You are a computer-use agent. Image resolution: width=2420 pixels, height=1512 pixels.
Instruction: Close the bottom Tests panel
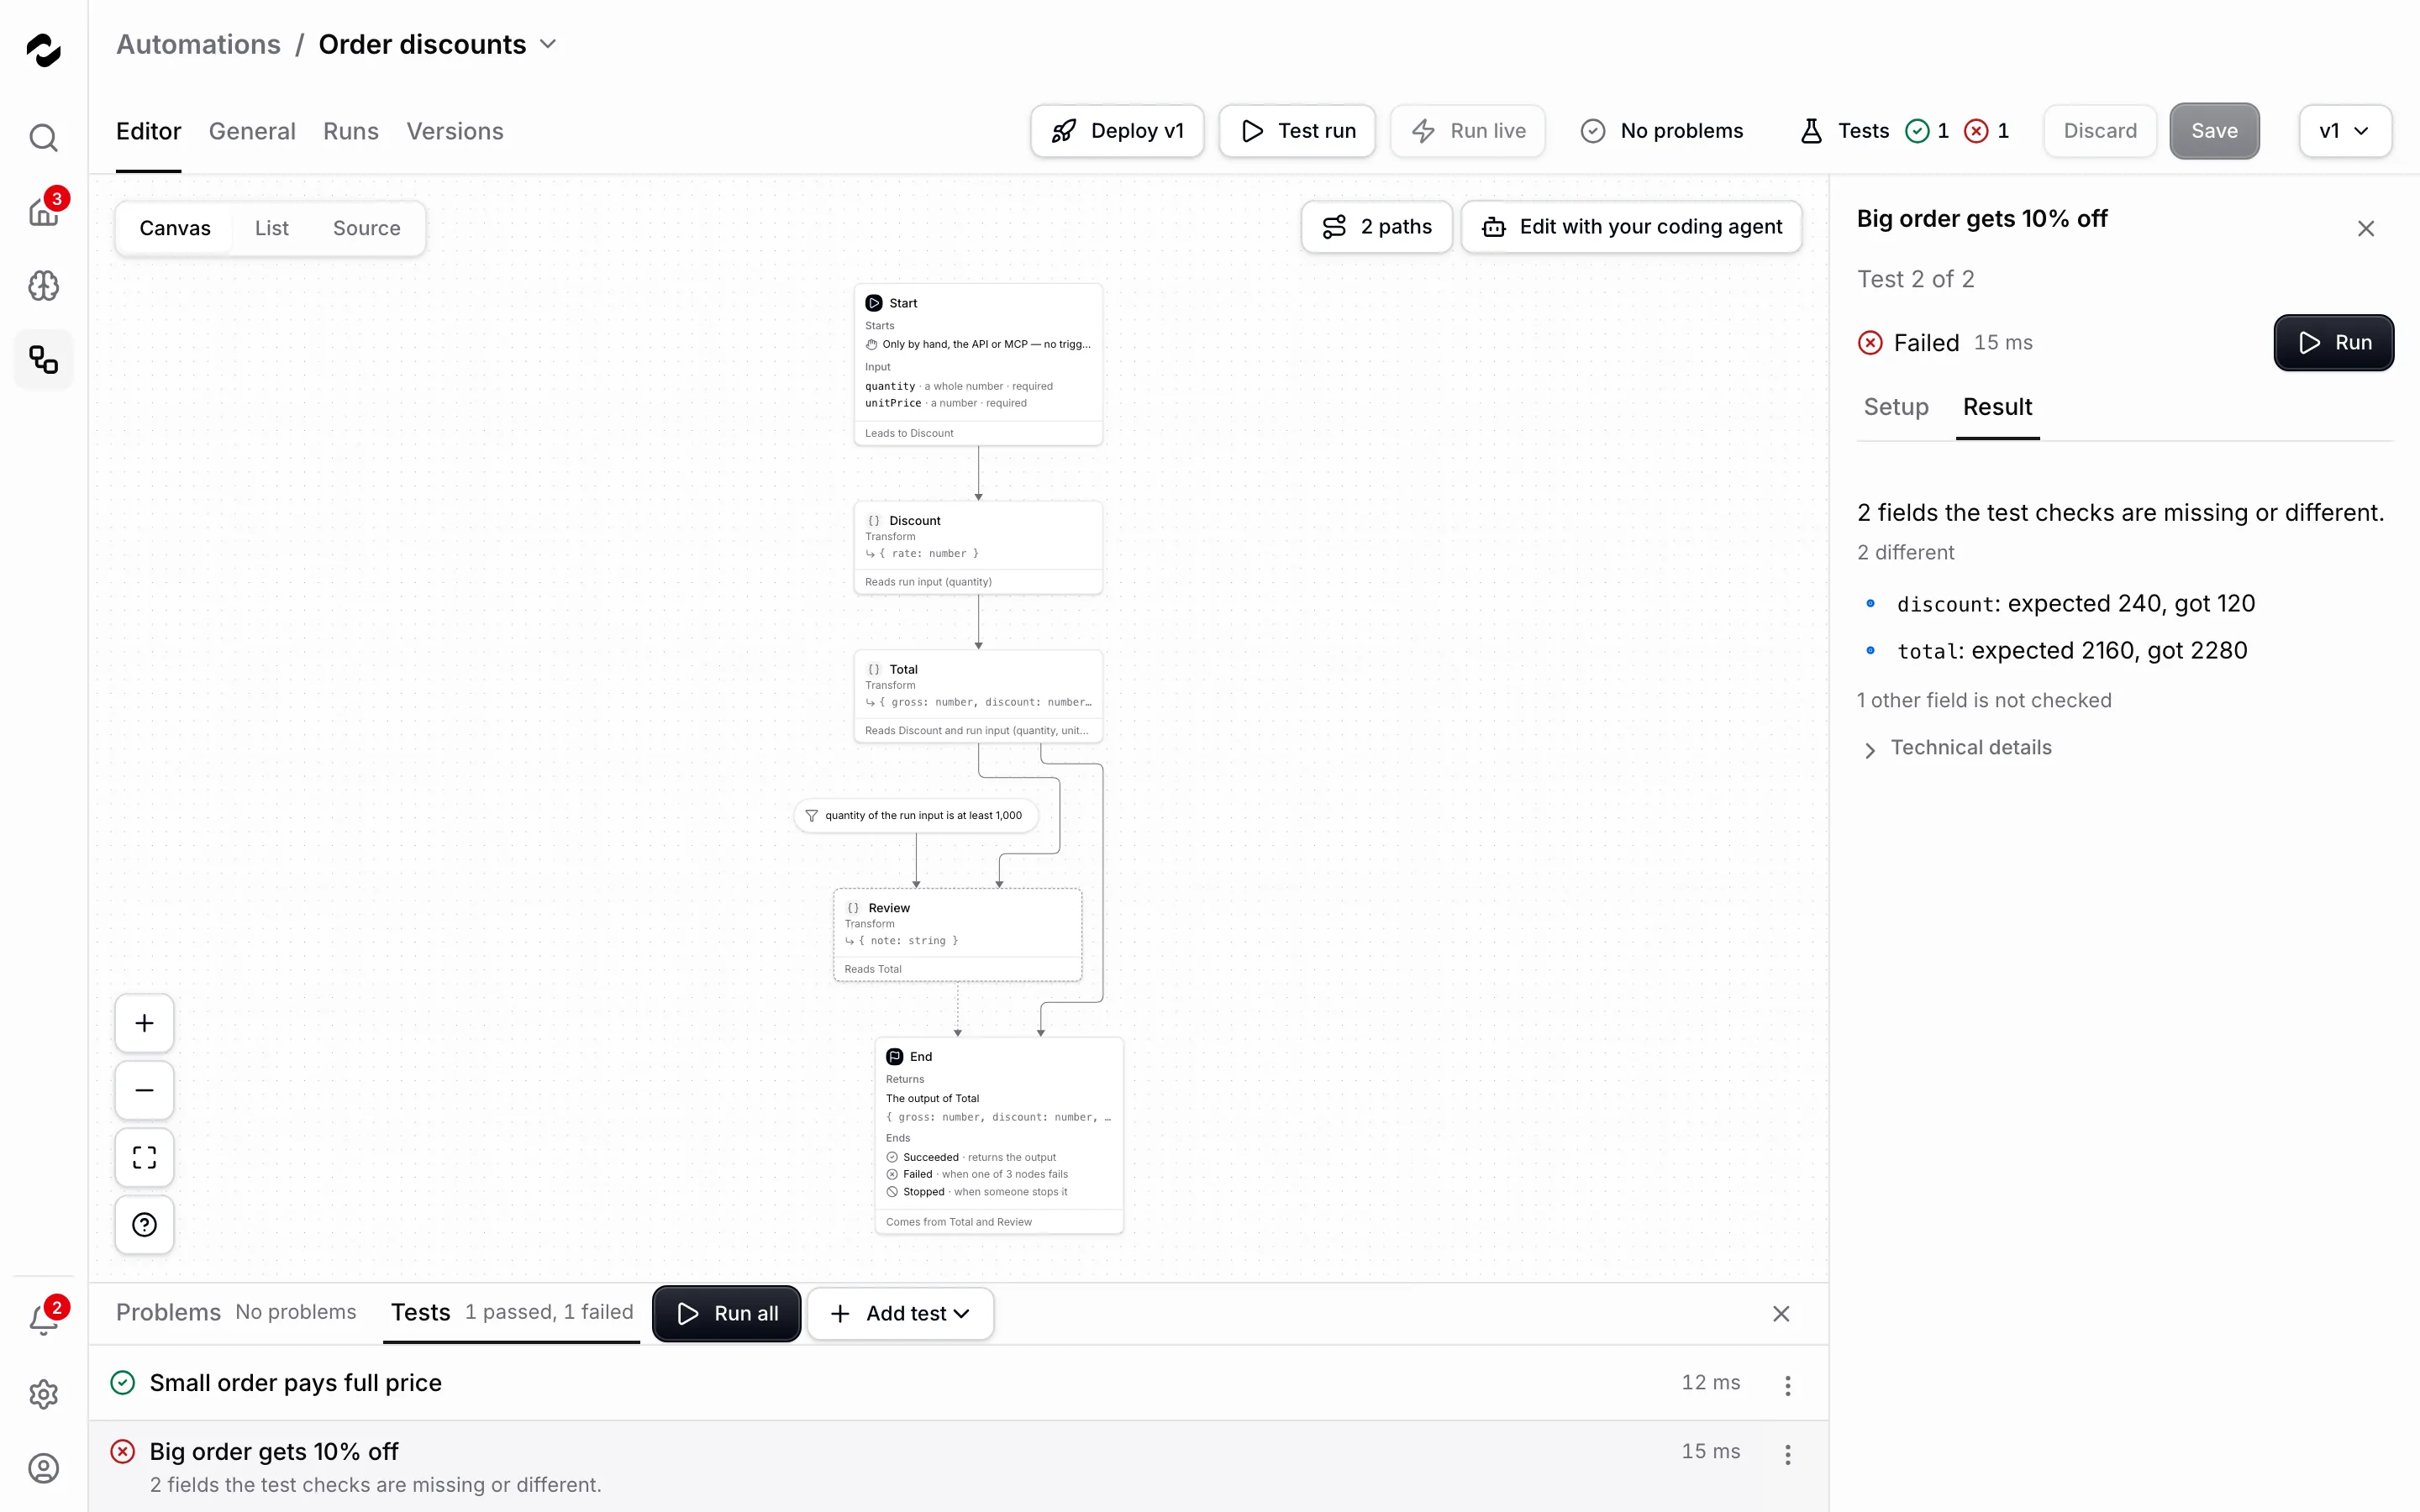pyautogui.click(x=1781, y=1314)
